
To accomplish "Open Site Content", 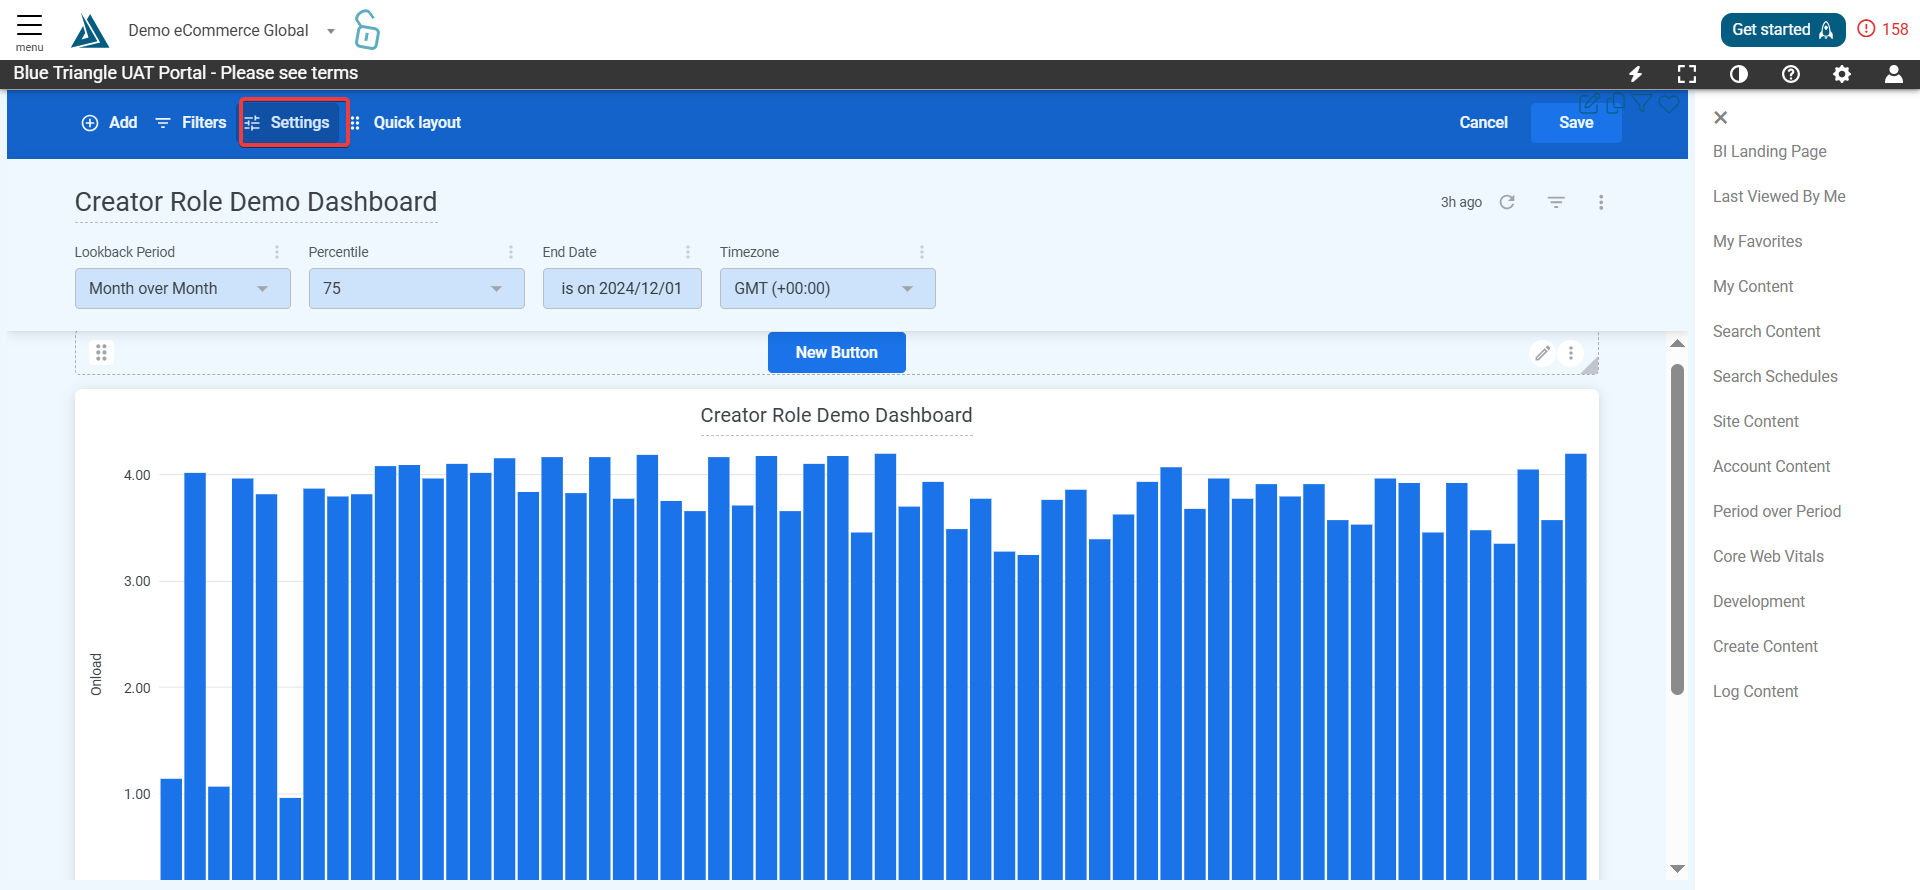I will [1755, 422].
